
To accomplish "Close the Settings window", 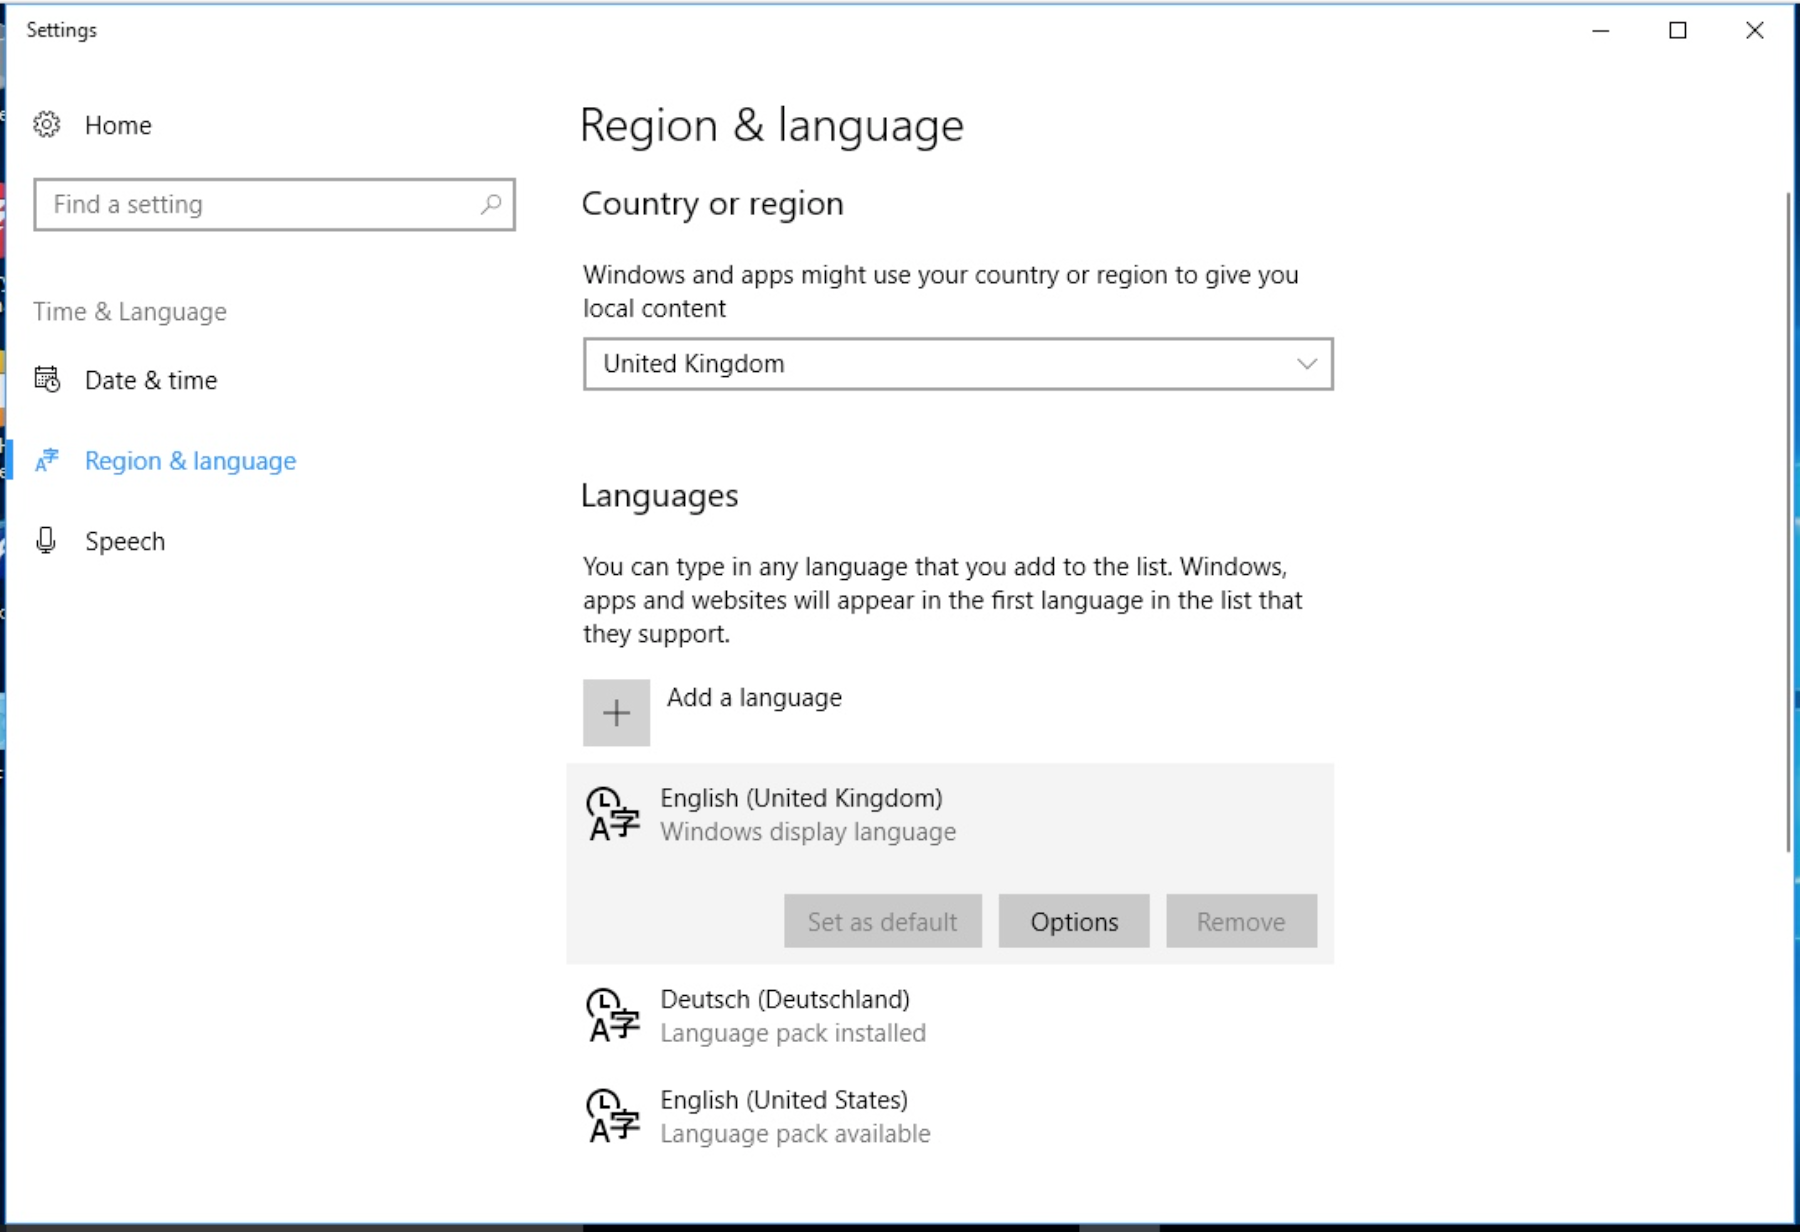I will coord(1755,31).
